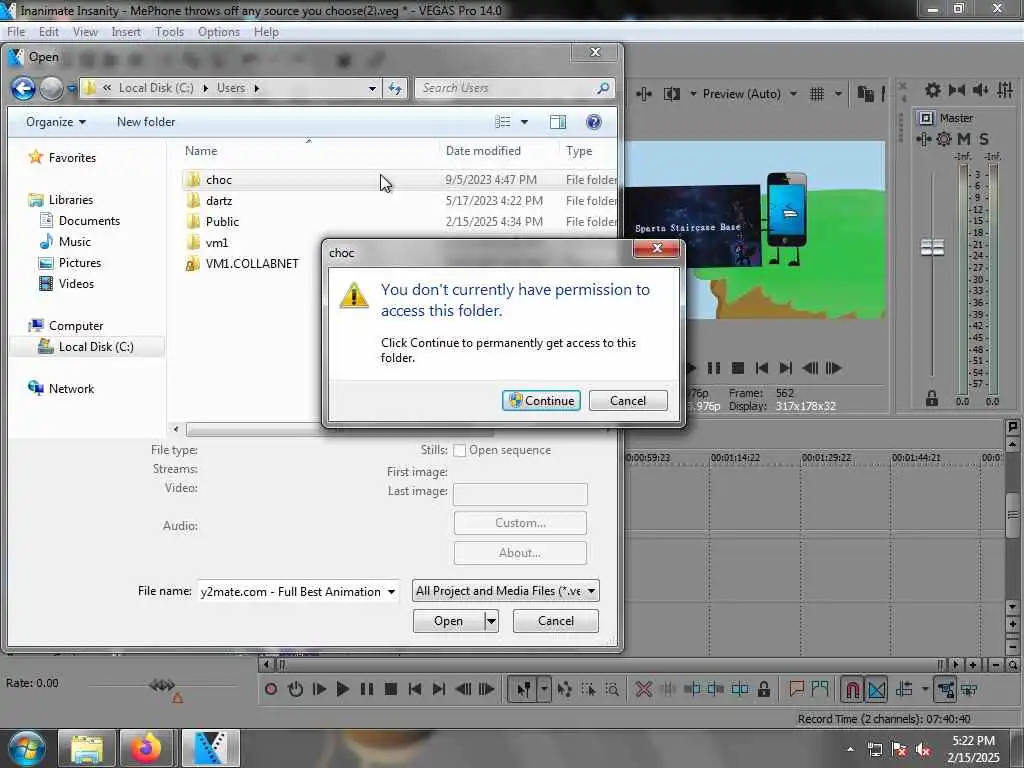Open the Open button's split arrow menu
Viewport: 1024px width, 768px height.
[x=492, y=621]
